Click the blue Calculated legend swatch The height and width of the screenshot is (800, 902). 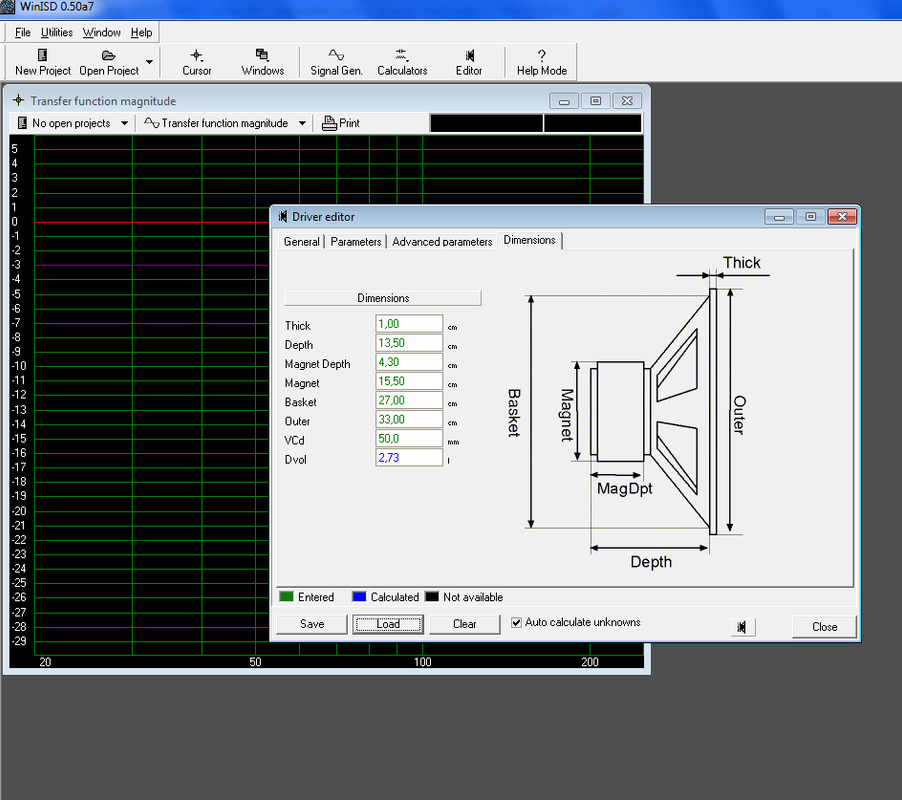[x=359, y=596]
